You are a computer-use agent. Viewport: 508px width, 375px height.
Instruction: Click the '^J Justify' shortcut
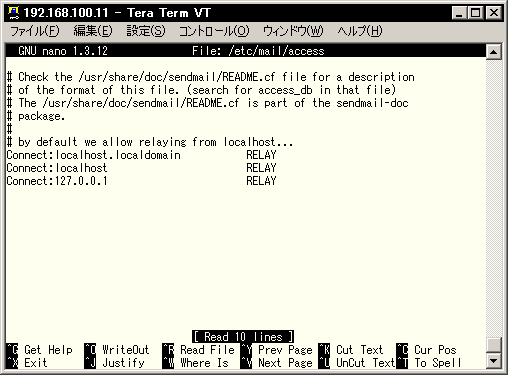click(x=114, y=363)
